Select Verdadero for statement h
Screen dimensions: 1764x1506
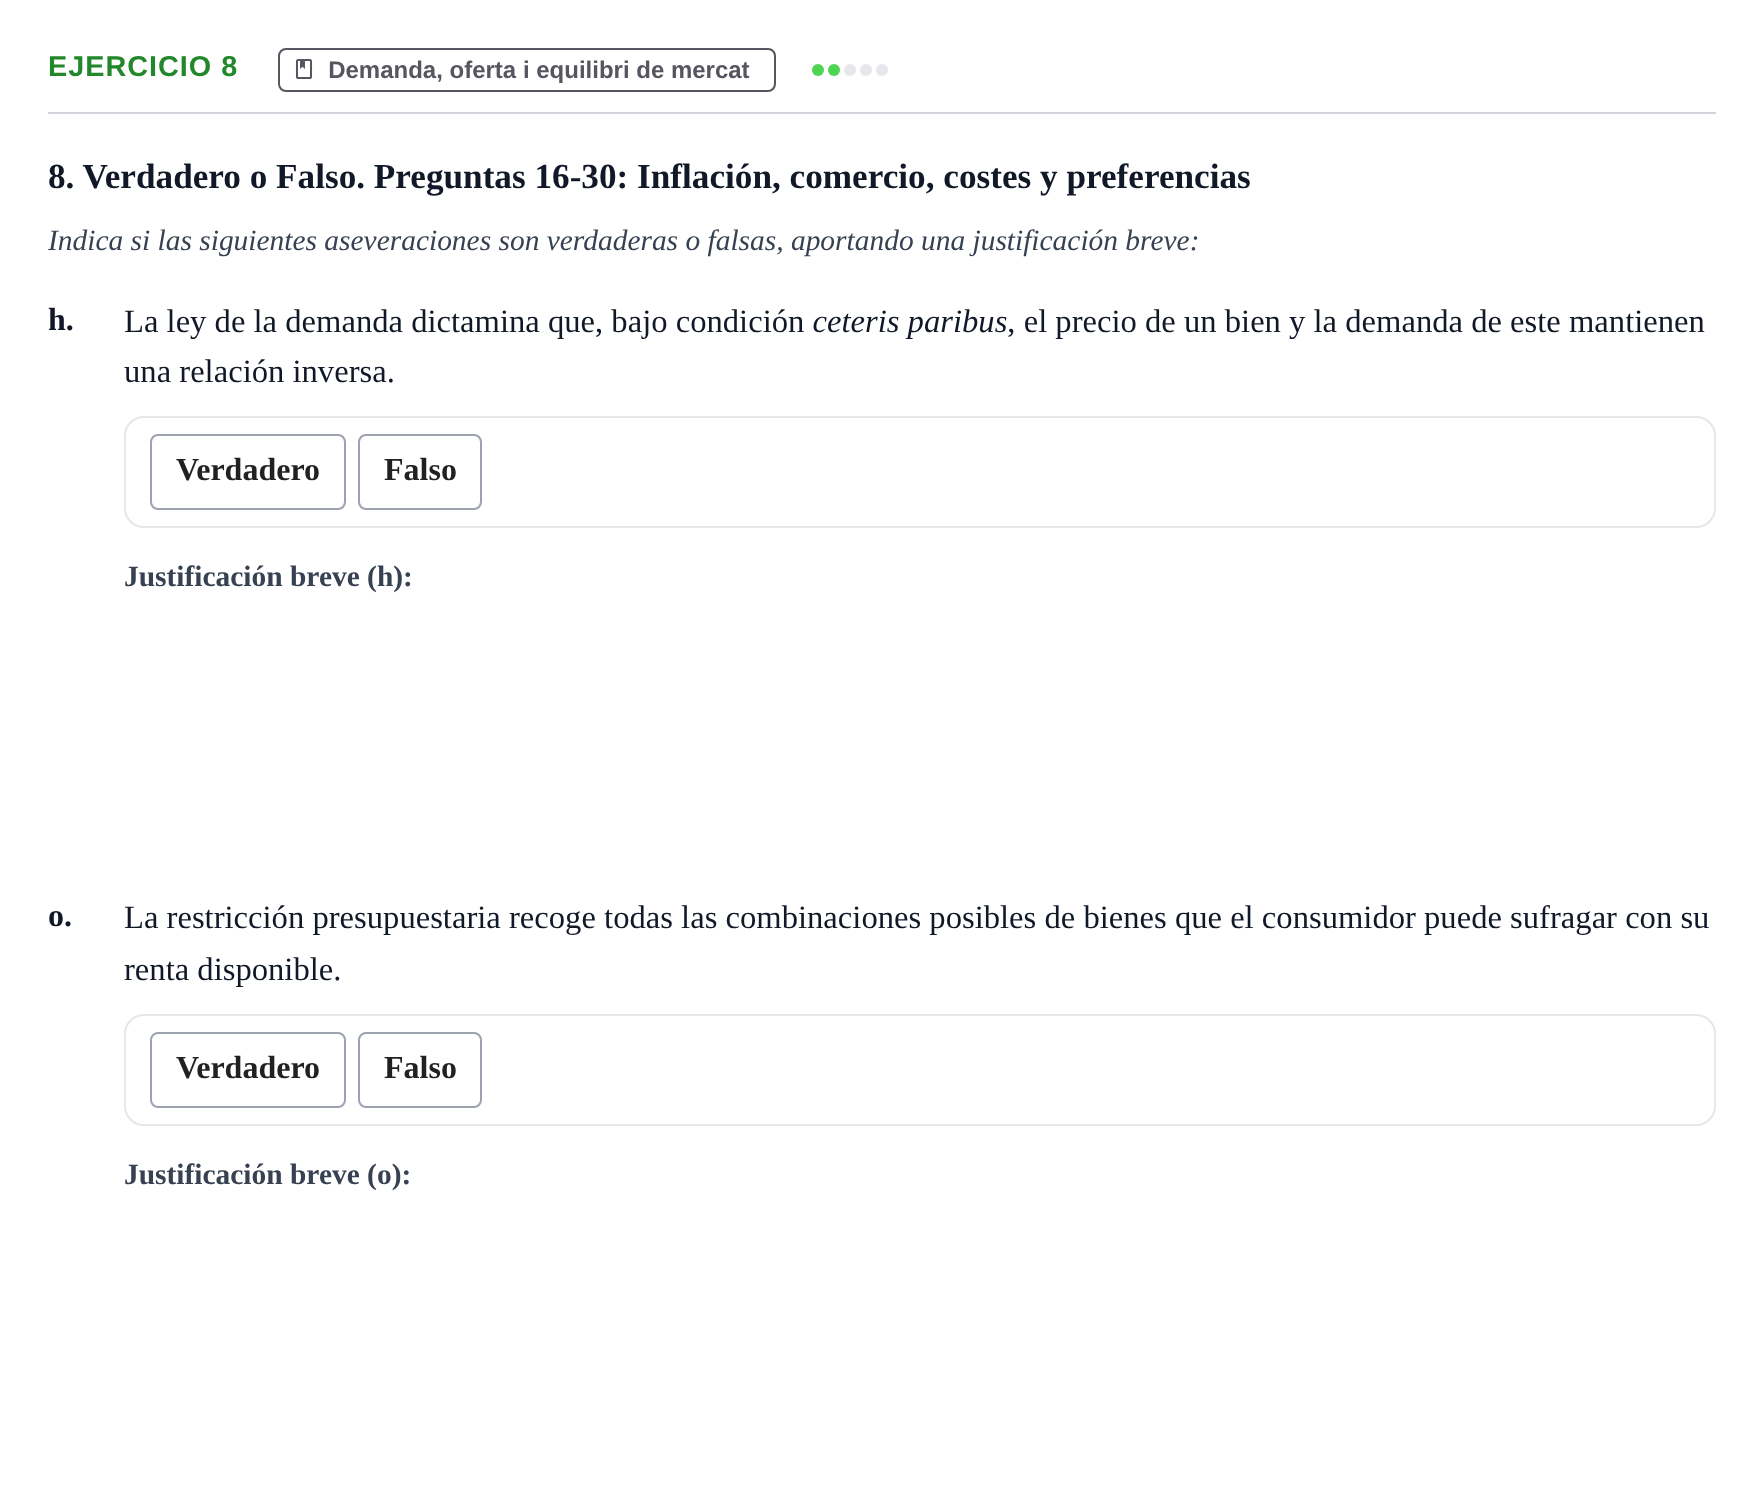pos(248,471)
